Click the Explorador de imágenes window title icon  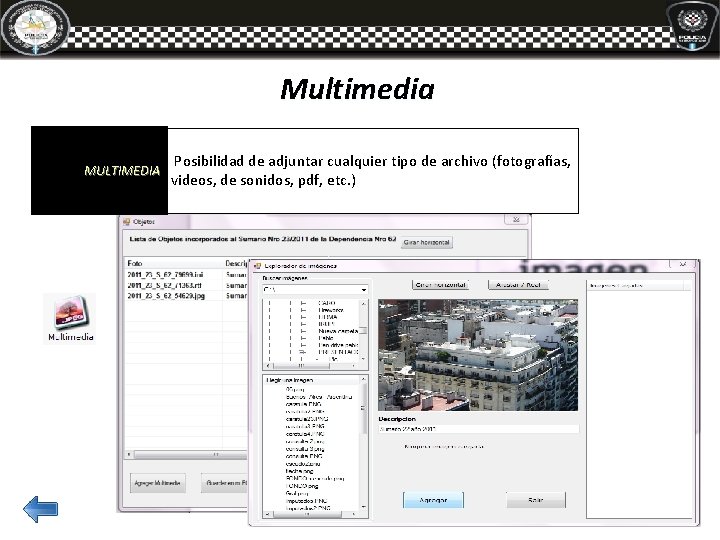[258, 266]
